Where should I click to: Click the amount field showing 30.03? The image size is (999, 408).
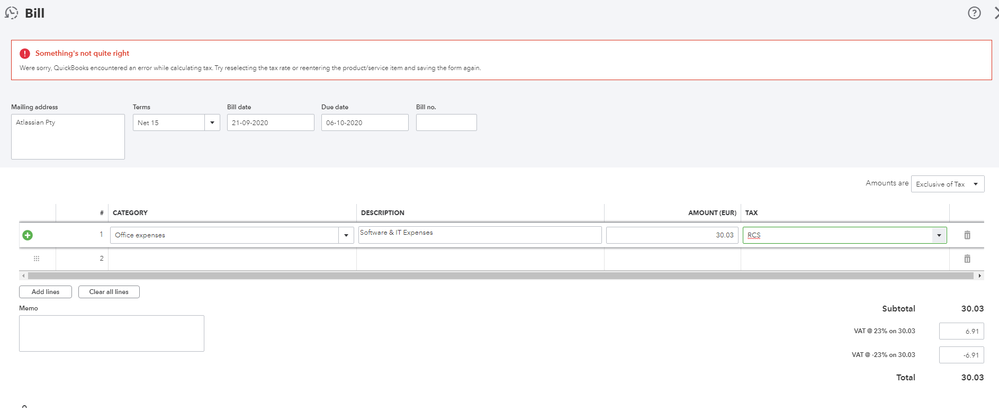672,235
